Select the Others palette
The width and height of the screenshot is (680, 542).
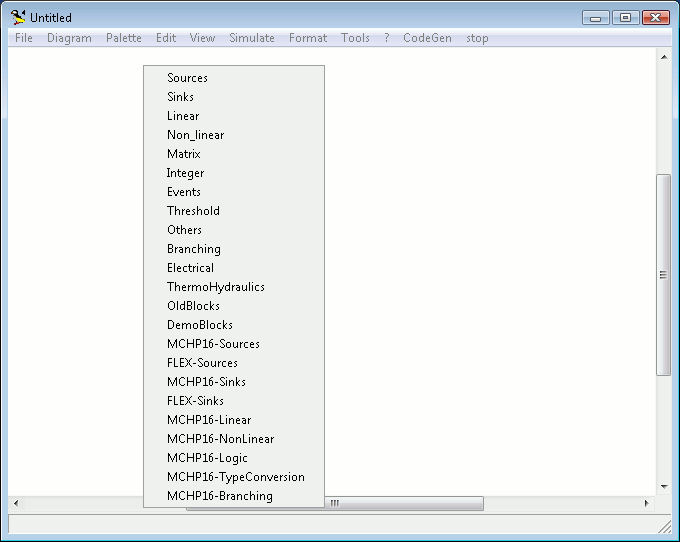[x=234, y=230]
